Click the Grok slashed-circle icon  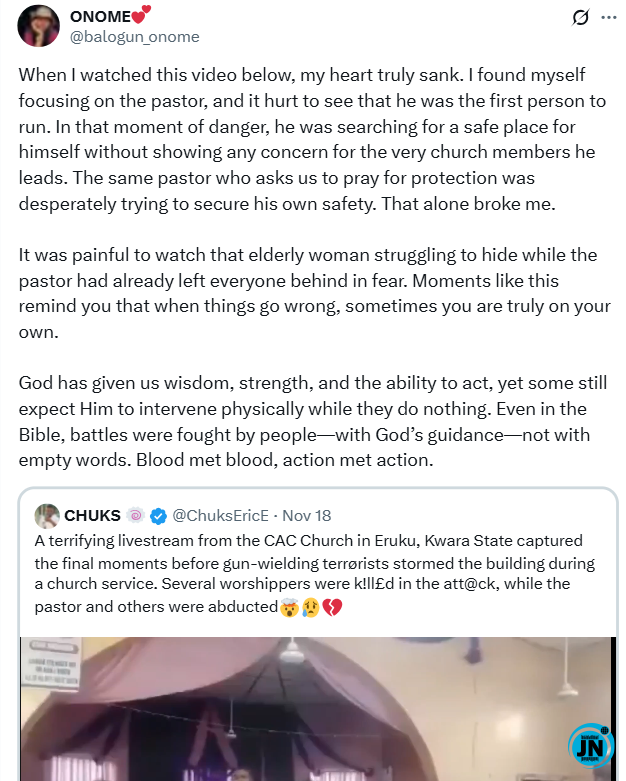click(x=579, y=18)
